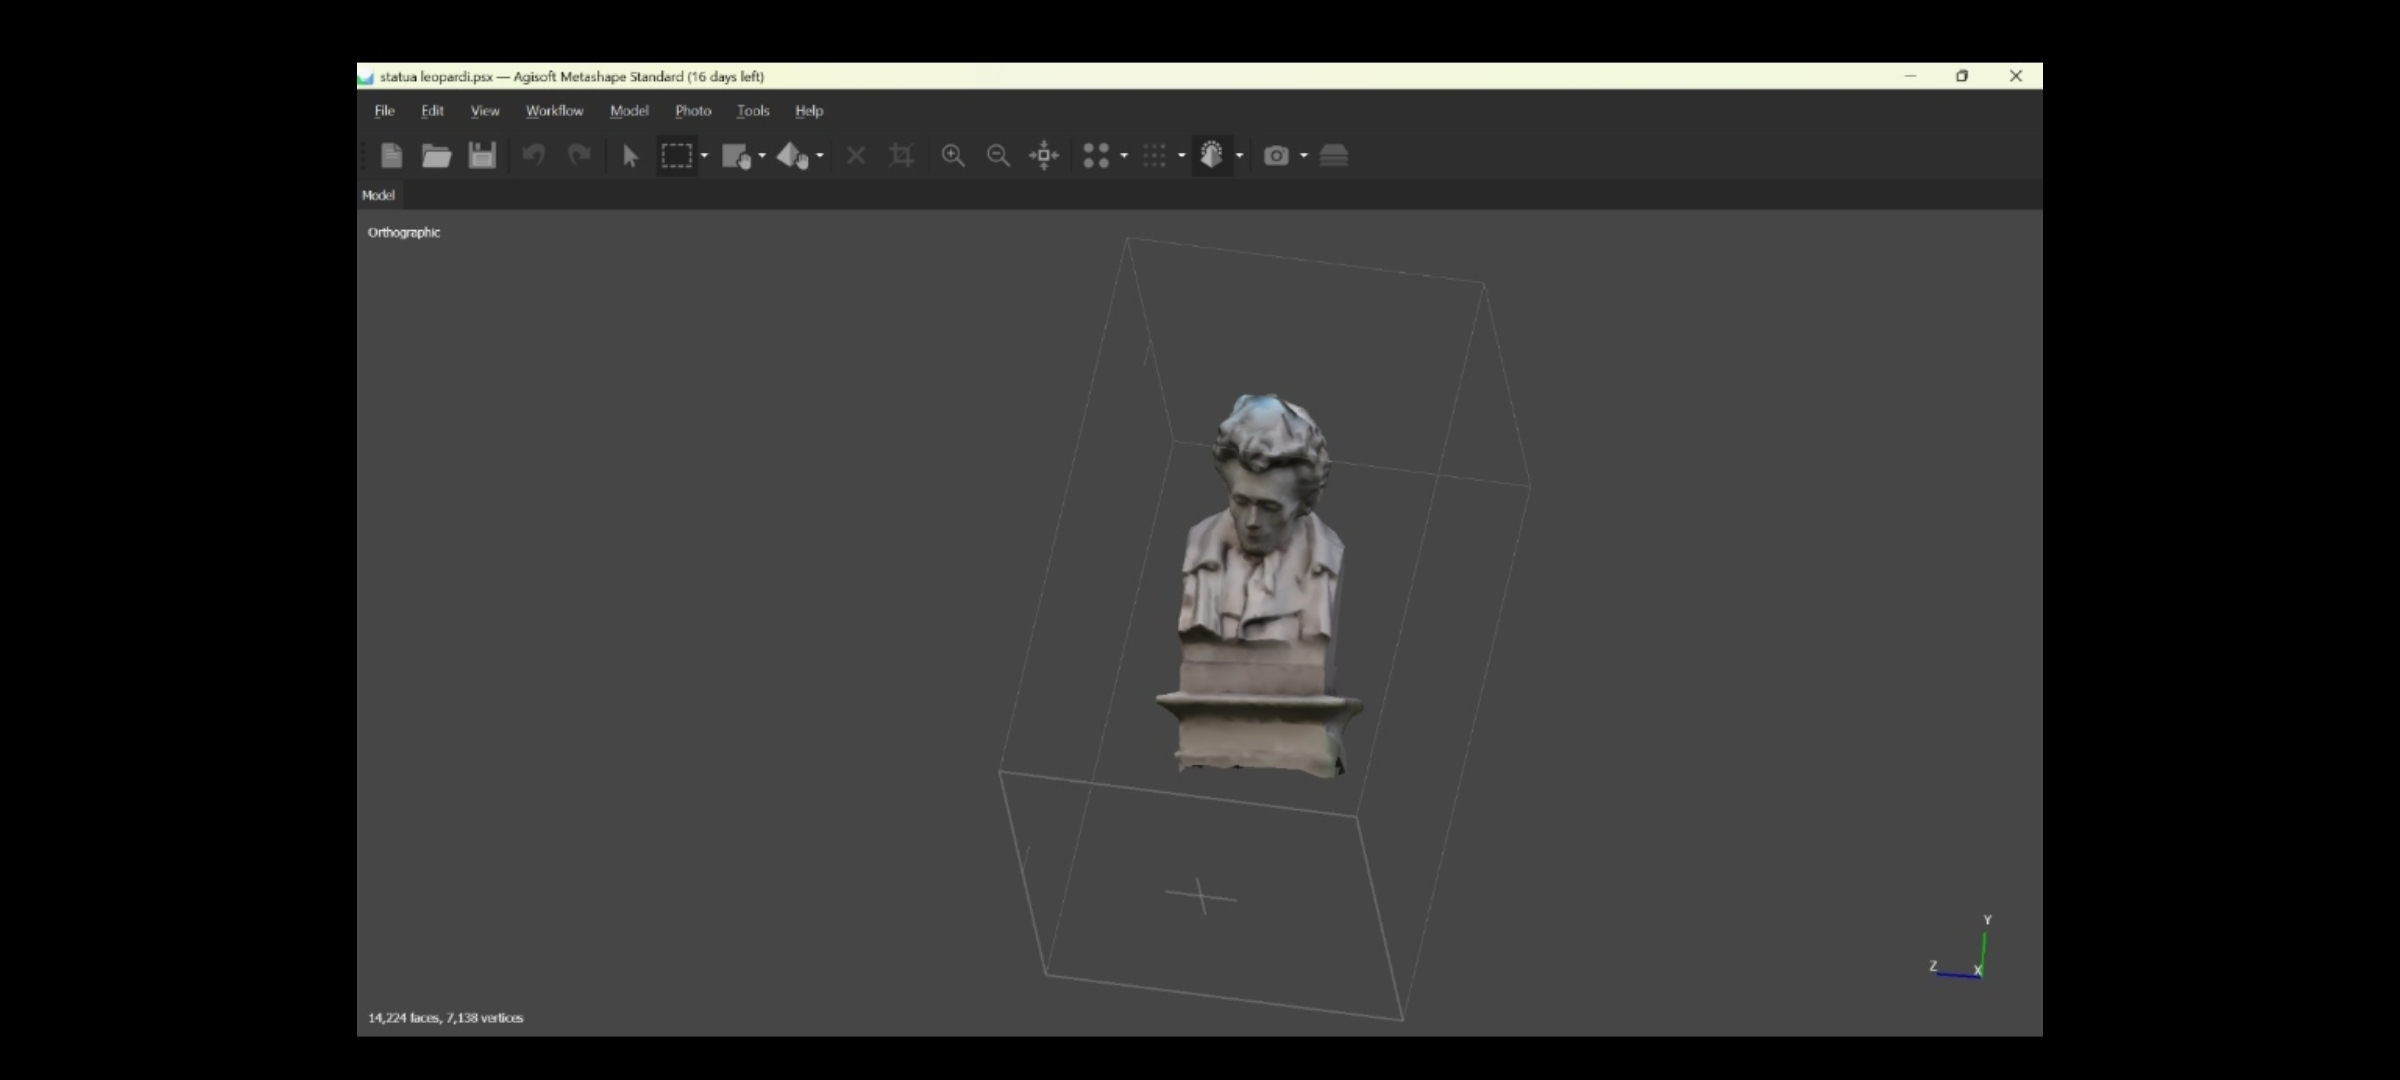Choose the Move Region tool
Screen dimensions: 2400x1080
737,156
